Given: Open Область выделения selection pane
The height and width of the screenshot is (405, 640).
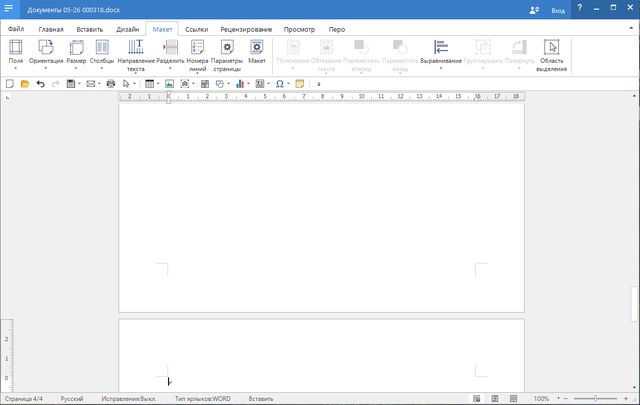Looking at the screenshot, I should tap(551, 54).
